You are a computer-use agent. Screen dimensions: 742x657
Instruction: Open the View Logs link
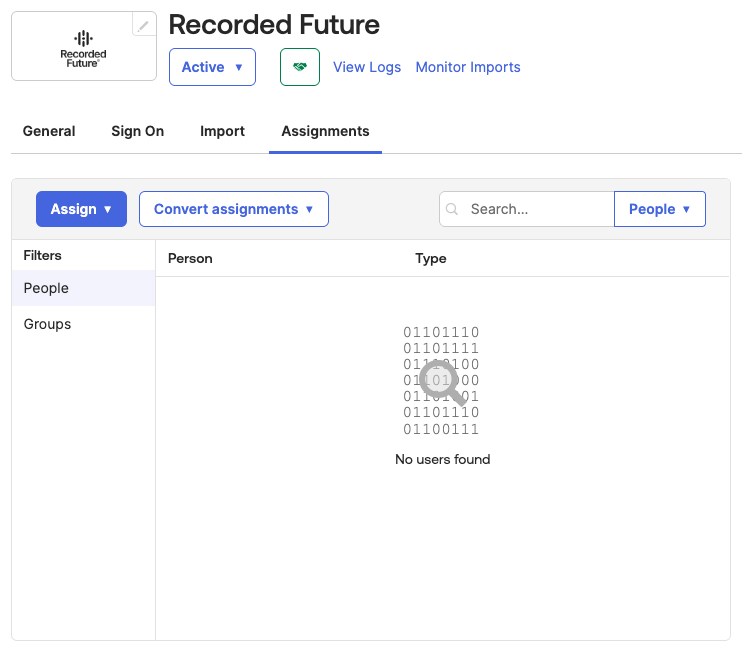(367, 67)
